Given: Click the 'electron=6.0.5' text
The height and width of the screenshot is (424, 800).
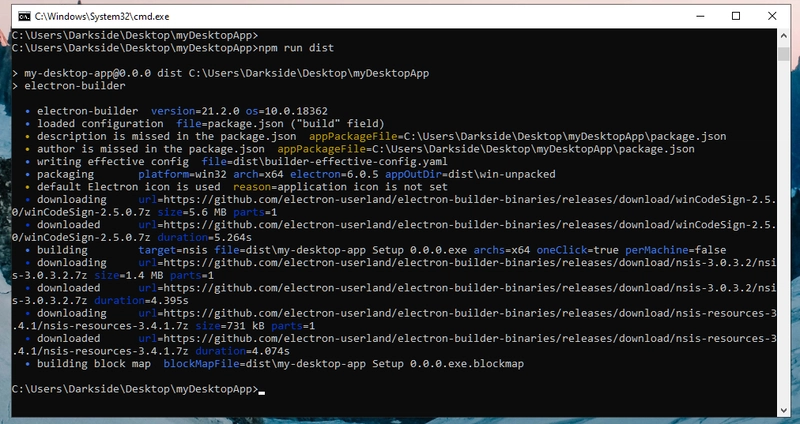Looking at the screenshot, I should (334, 174).
